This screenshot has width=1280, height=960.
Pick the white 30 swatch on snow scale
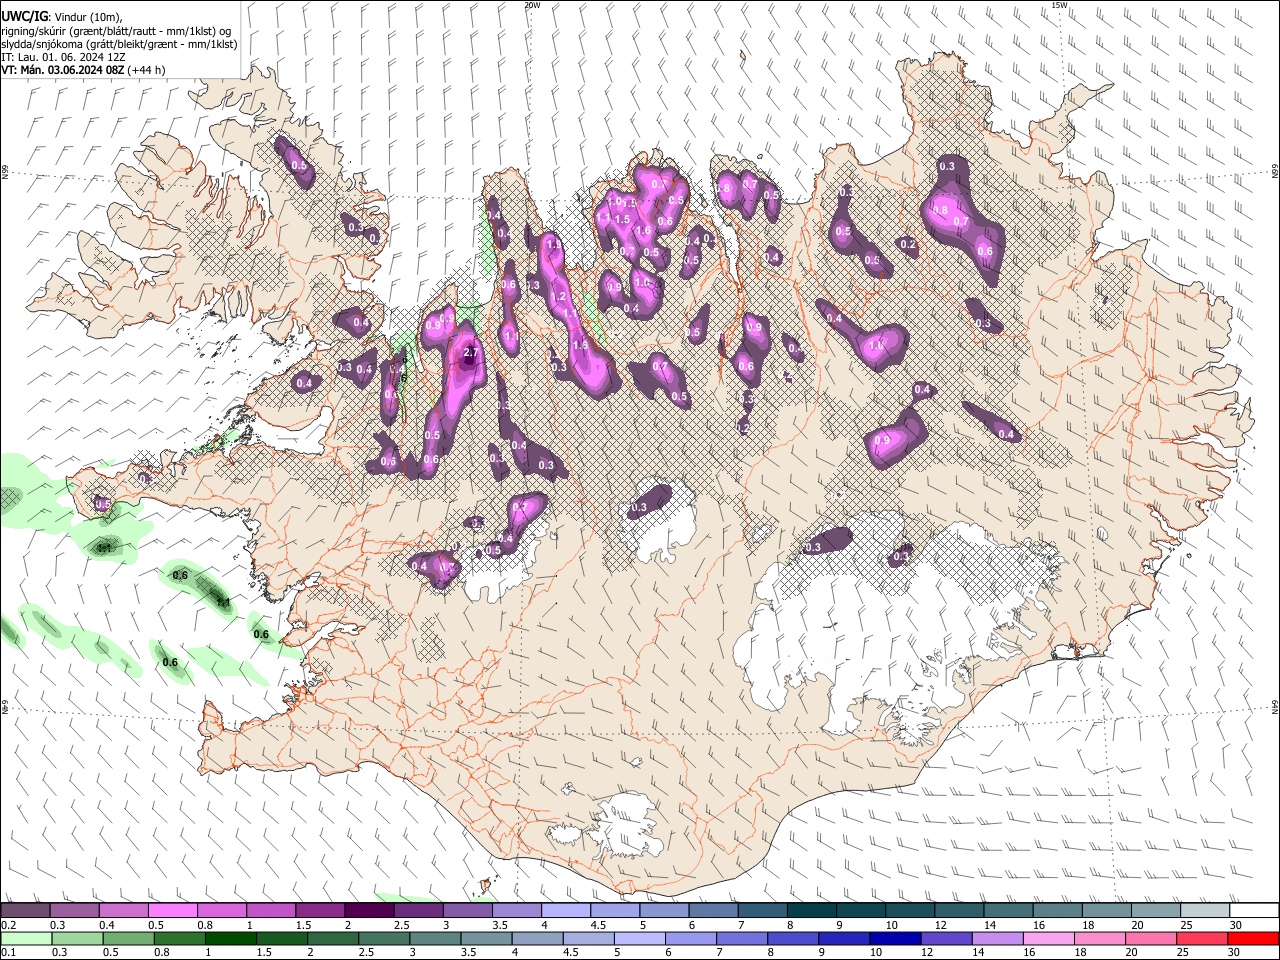[x=1254, y=910]
